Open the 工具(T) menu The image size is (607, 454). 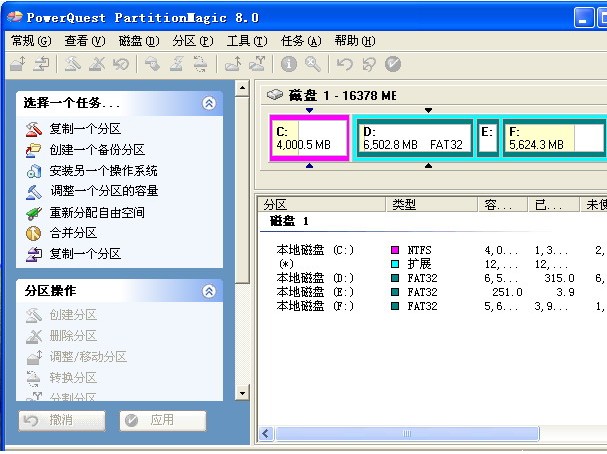(x=247, y=41)
